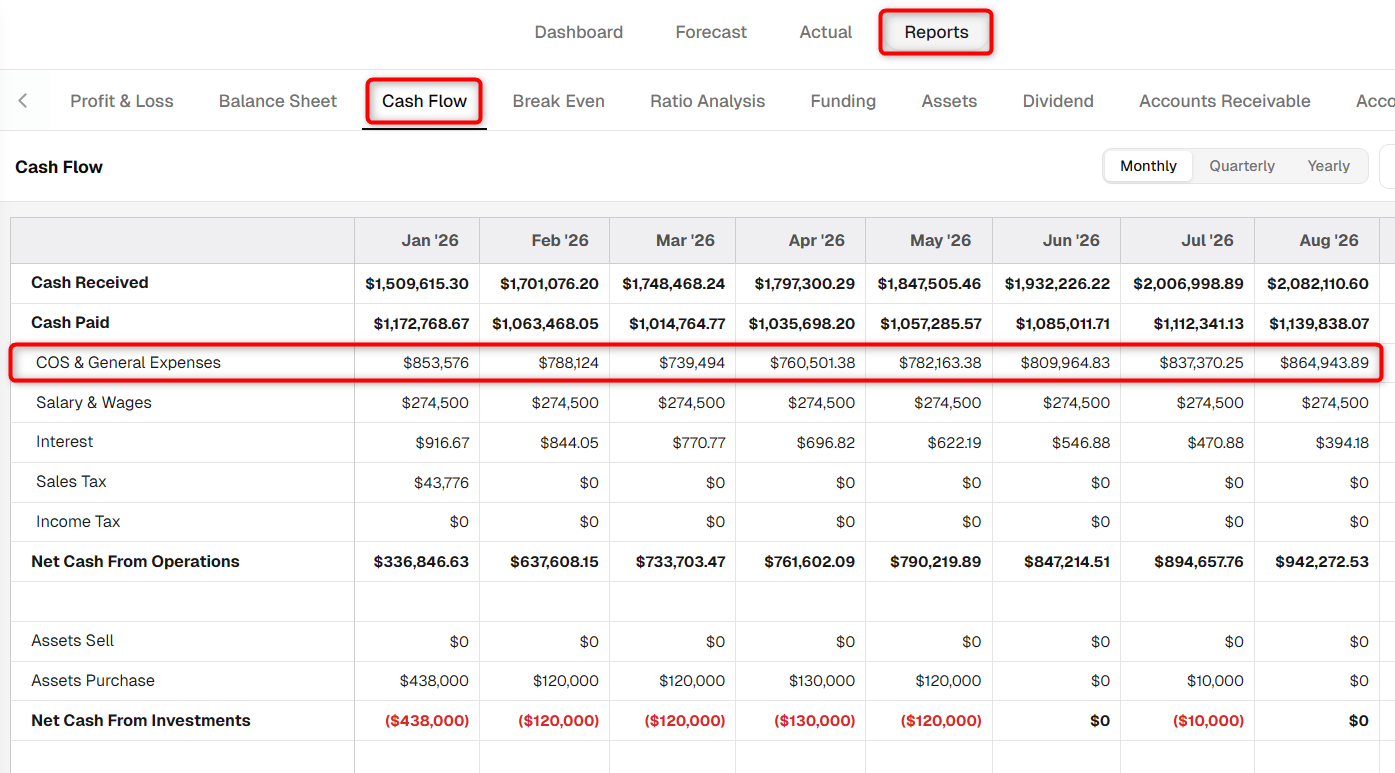Open the Balance Sheet report

278,101
